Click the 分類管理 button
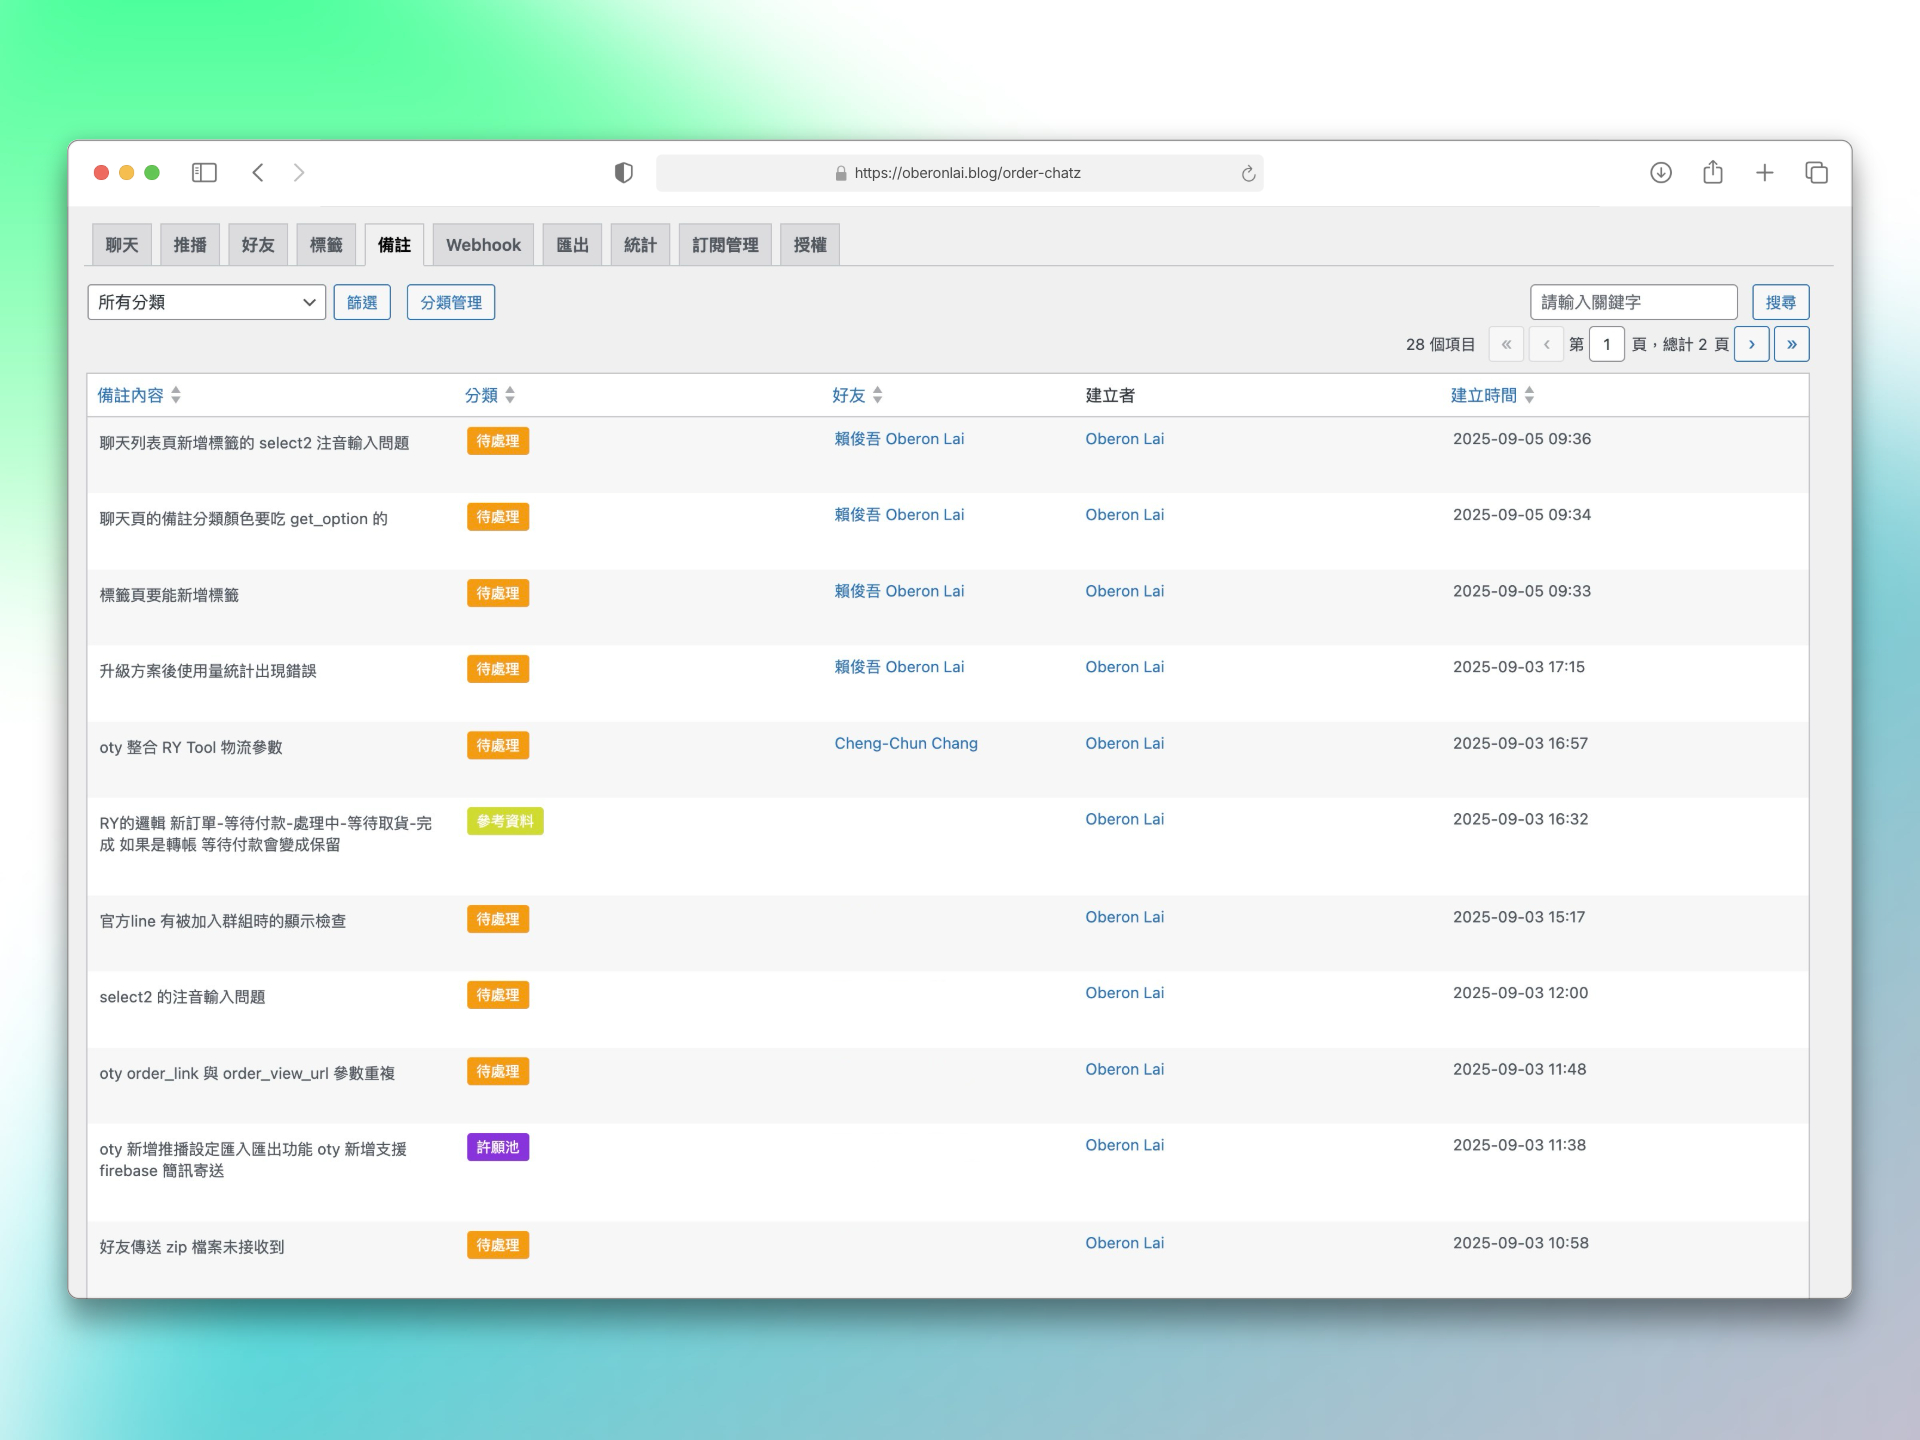The height and width of the screenshot is (1440, 1920). [450, 302]
